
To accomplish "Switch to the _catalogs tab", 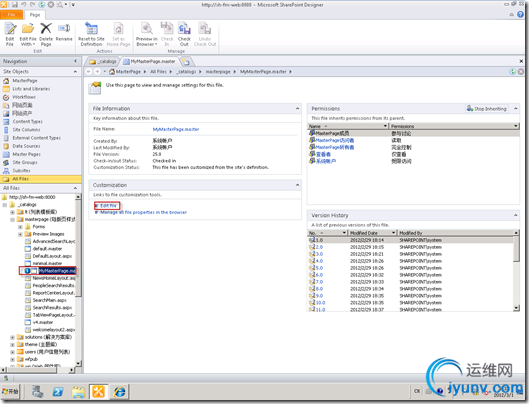I will [103, 61].
